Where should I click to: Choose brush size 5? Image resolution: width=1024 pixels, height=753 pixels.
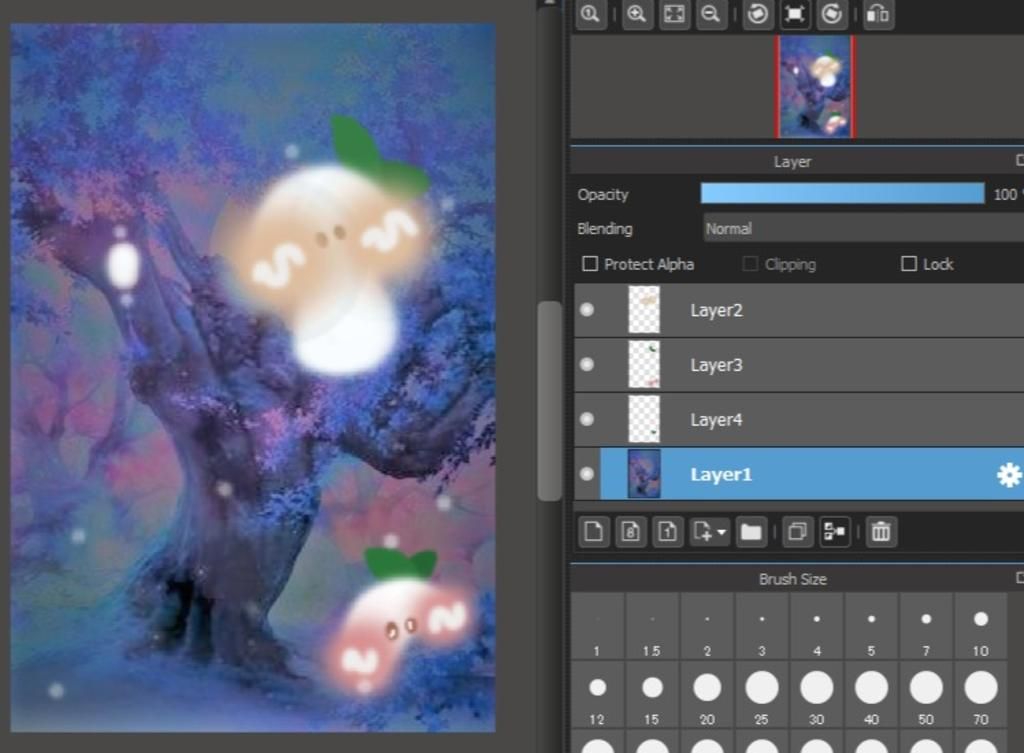[x=871, y=628]
